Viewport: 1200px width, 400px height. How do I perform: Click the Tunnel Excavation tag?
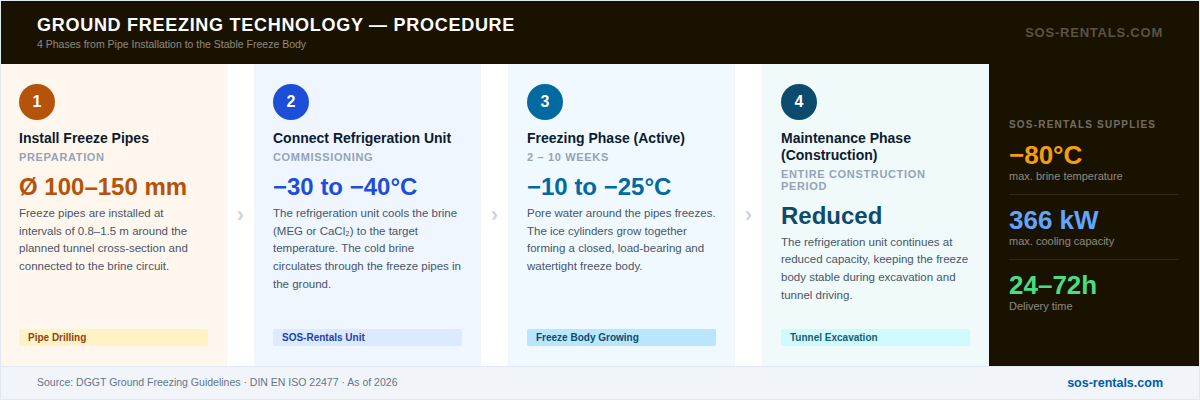(x=875, y=337)
